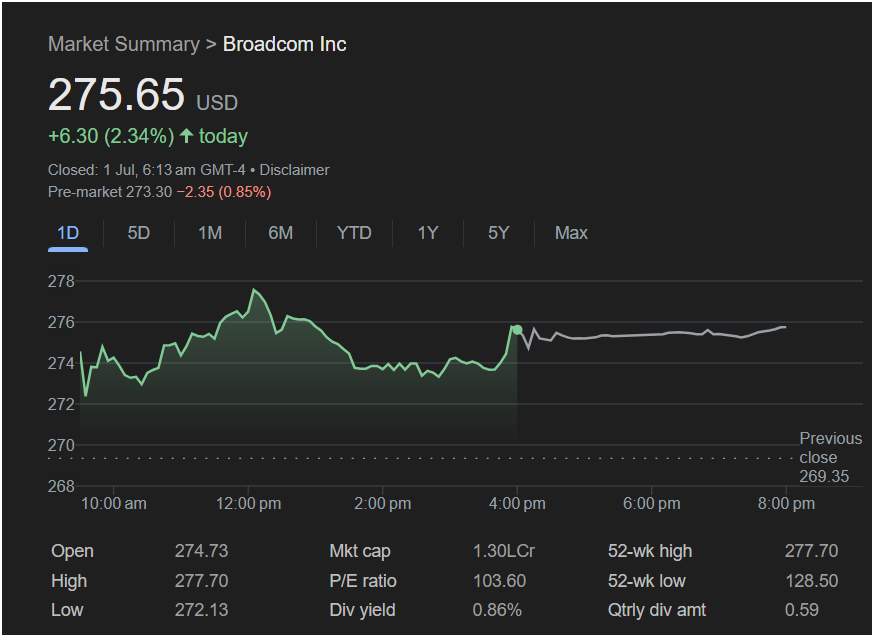Image resolution: width=874 pixels, height=637 pixels.
Task: Click the 52-wk low label
Action: [647, 581]
